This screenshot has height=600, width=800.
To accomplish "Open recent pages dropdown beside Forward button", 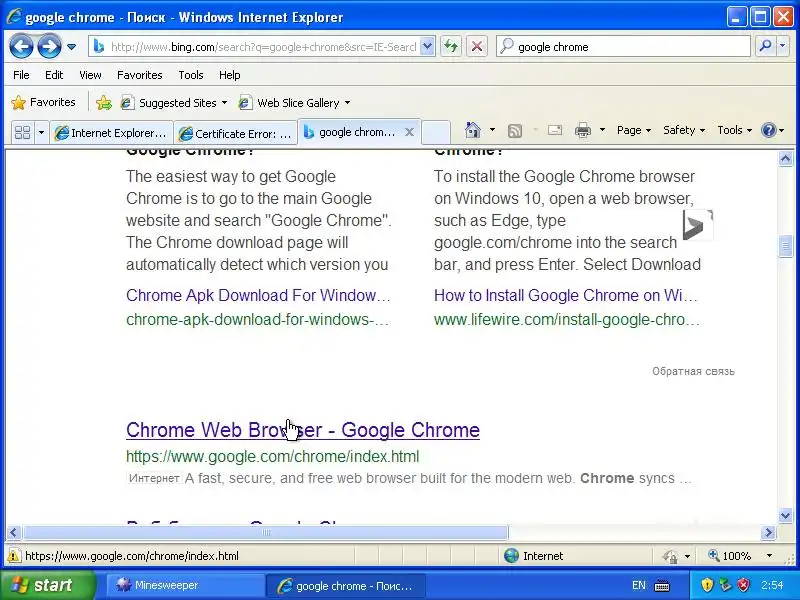I will [x=71, y=47].
